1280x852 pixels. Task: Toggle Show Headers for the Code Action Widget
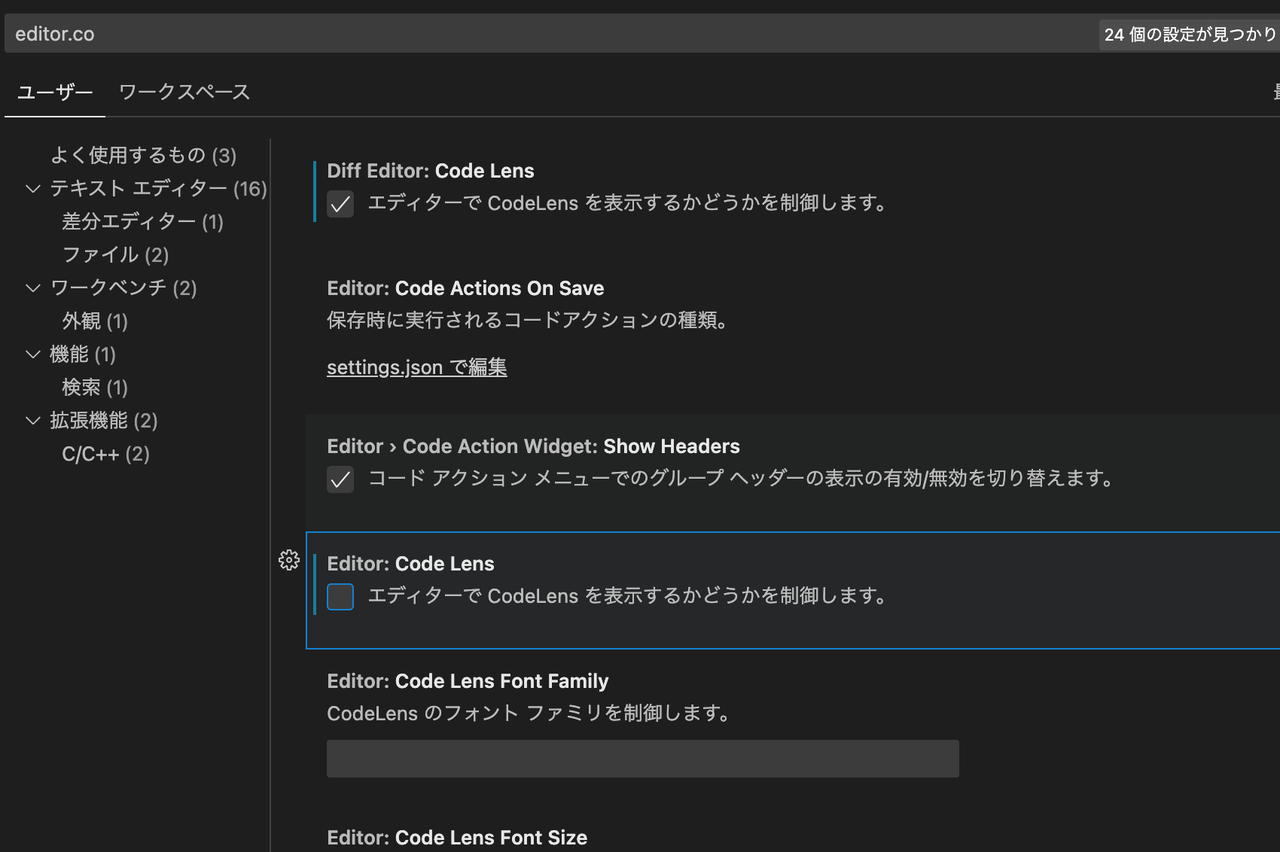pos(340,479)
